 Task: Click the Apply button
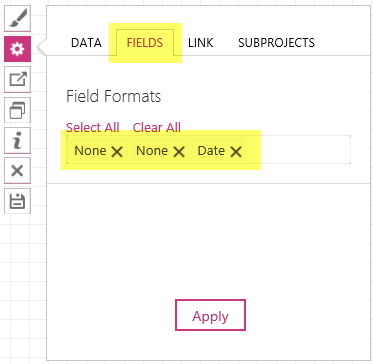(210, 315)
